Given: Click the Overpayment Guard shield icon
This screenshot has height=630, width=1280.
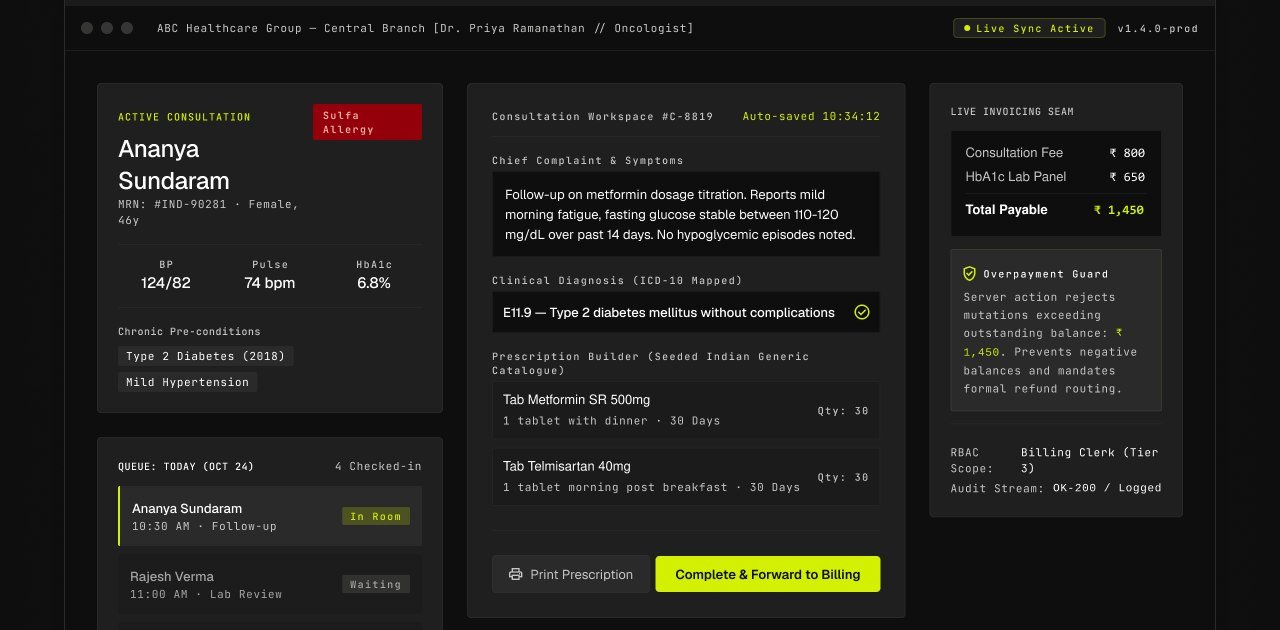Looking at the screenshot, I should tap(969, 273).
